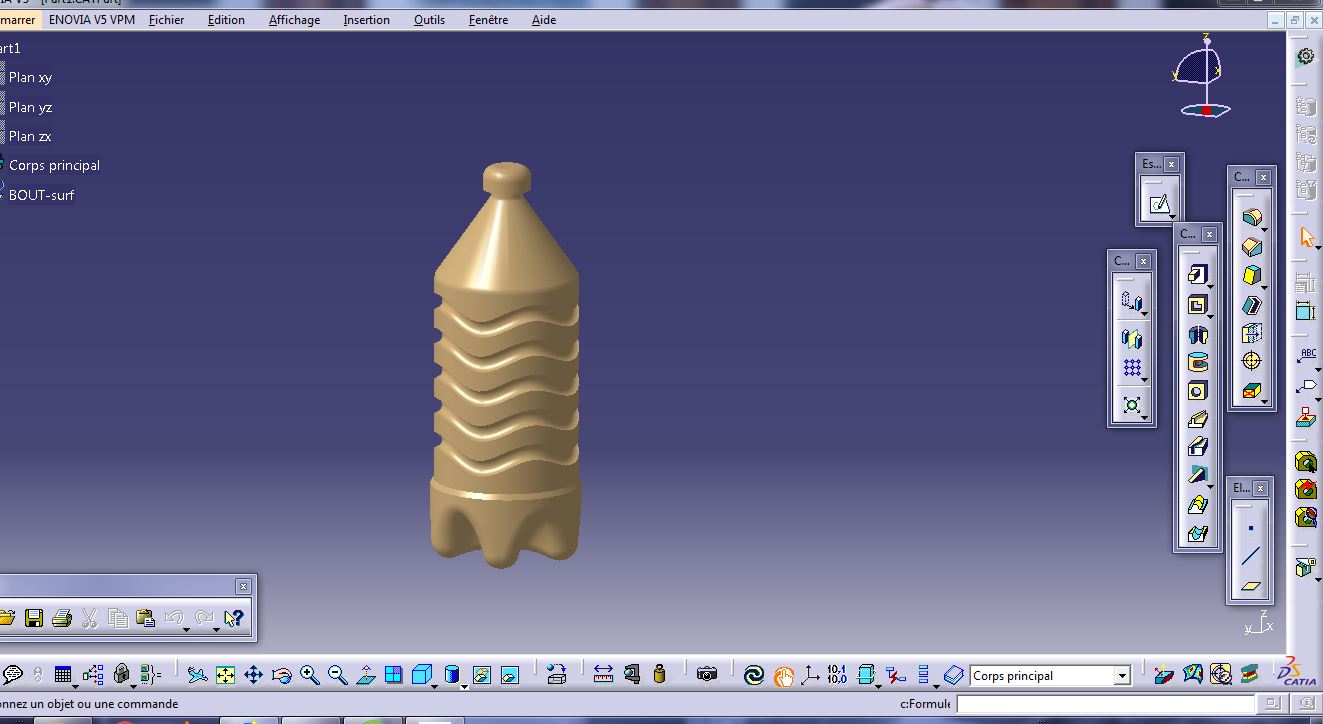Create a reference Plane

pos(1251,586)
